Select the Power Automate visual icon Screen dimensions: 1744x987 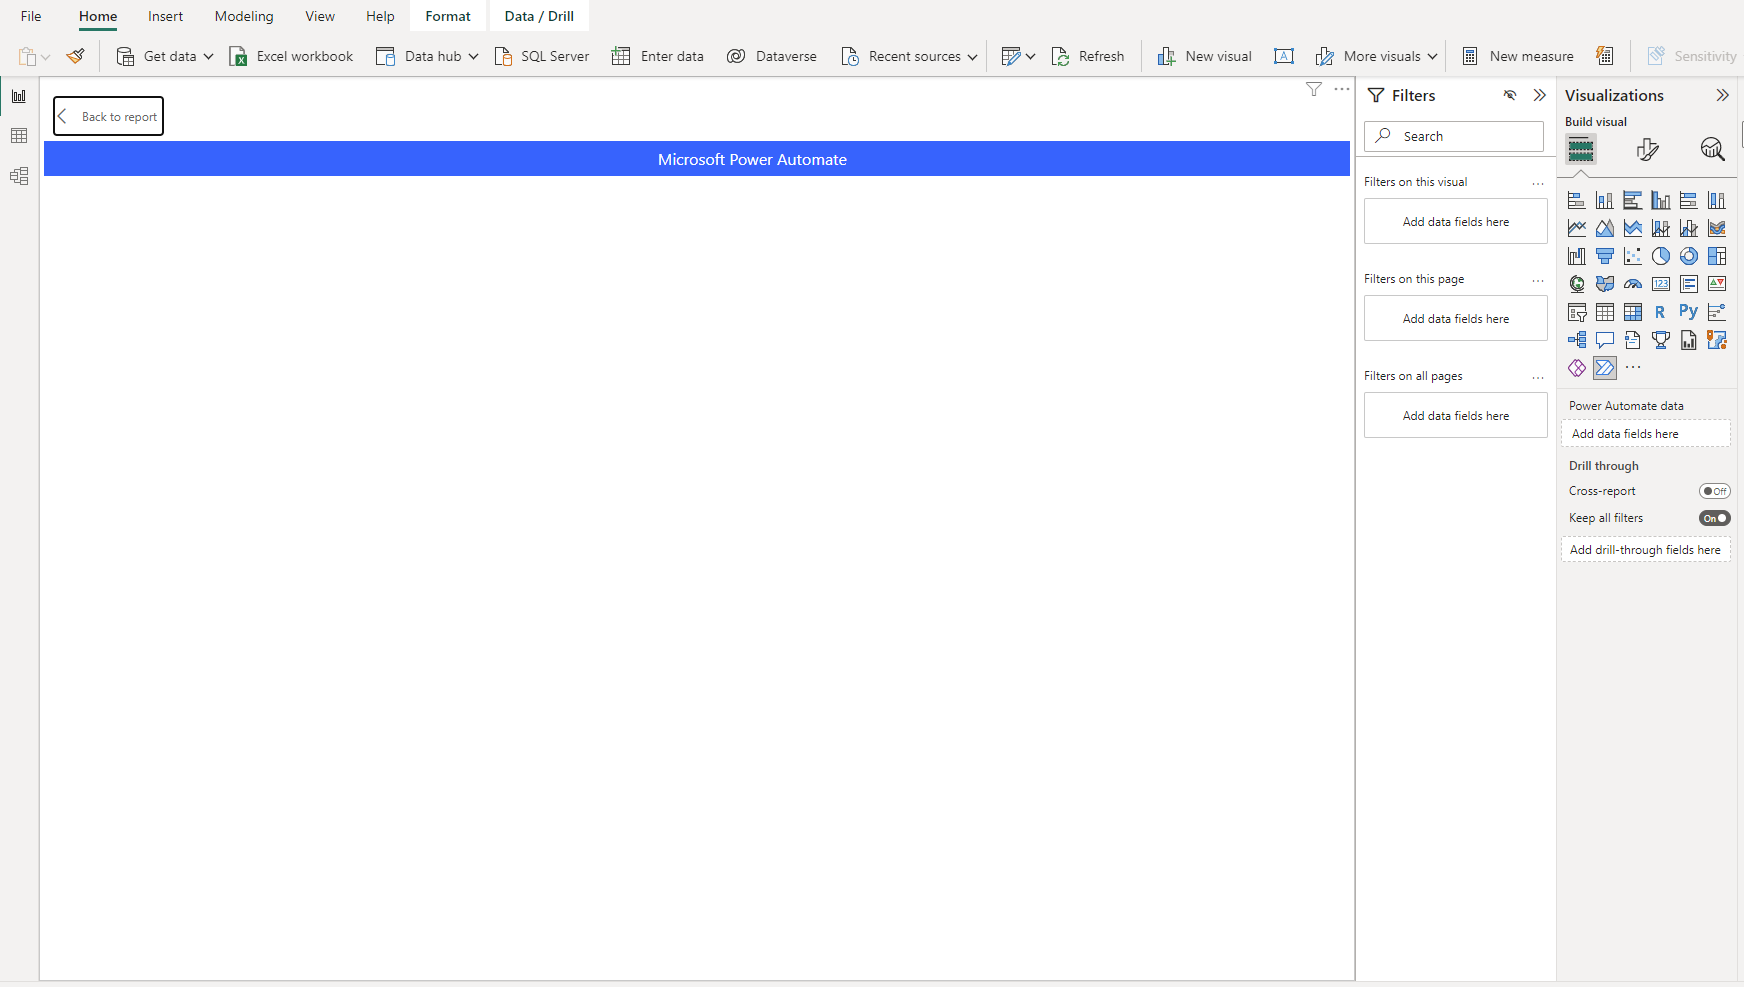pyautogui.click(x=1605, y=368)
